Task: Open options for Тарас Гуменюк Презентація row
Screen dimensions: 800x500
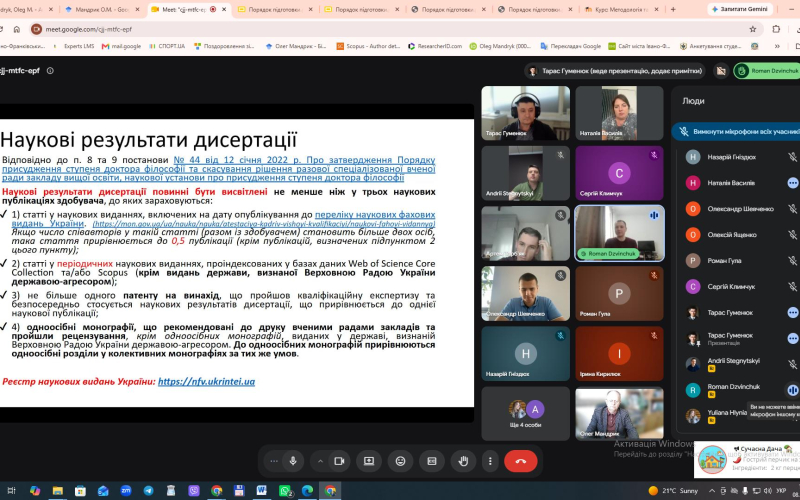Action: tap(792, 338)
